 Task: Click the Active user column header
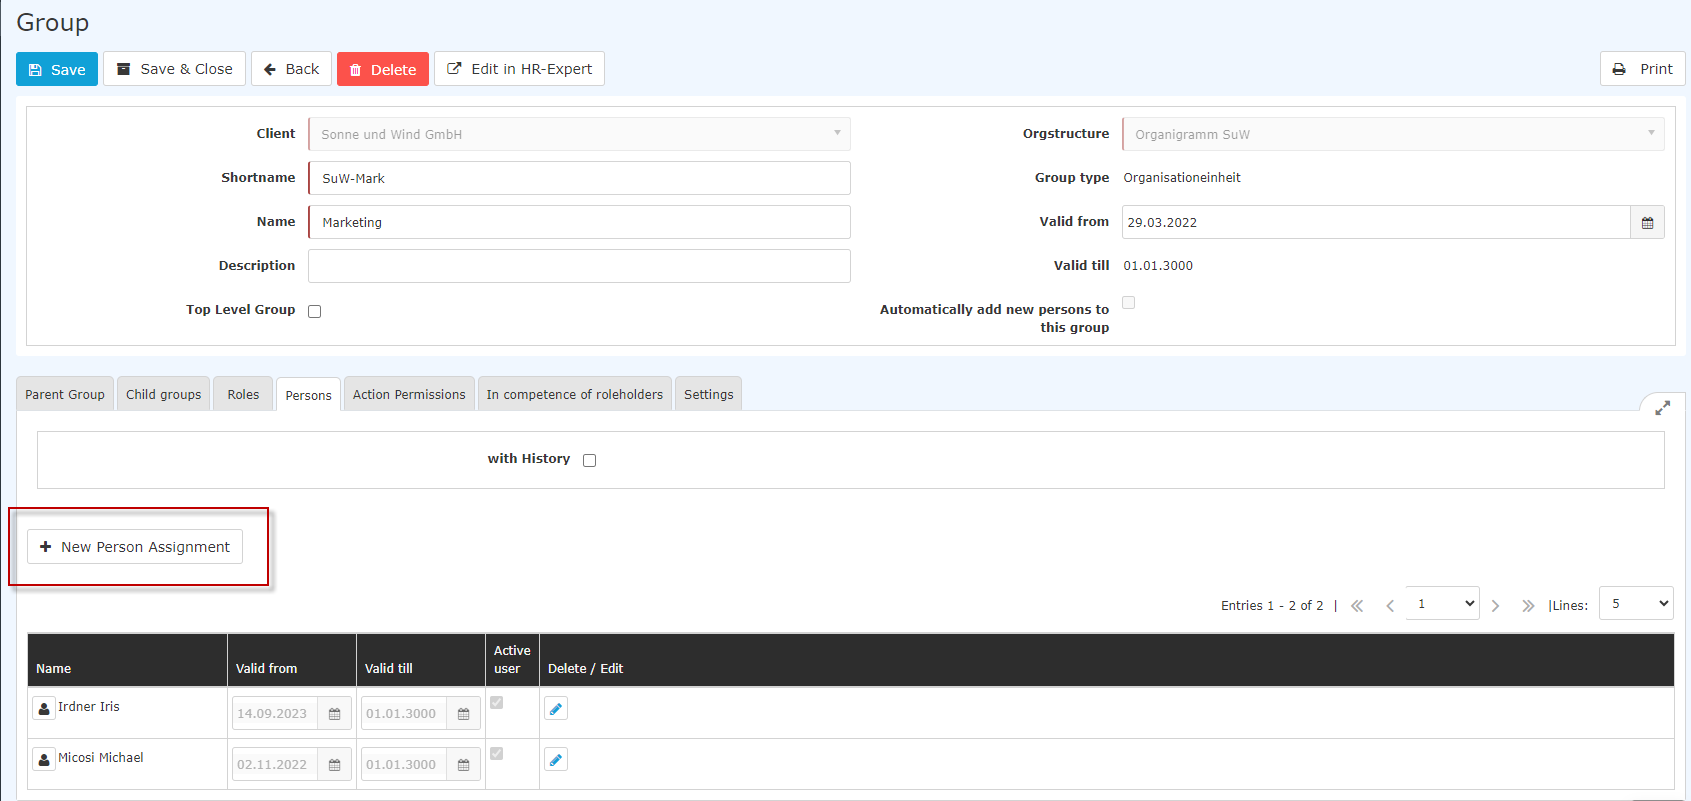coord(512,659)
